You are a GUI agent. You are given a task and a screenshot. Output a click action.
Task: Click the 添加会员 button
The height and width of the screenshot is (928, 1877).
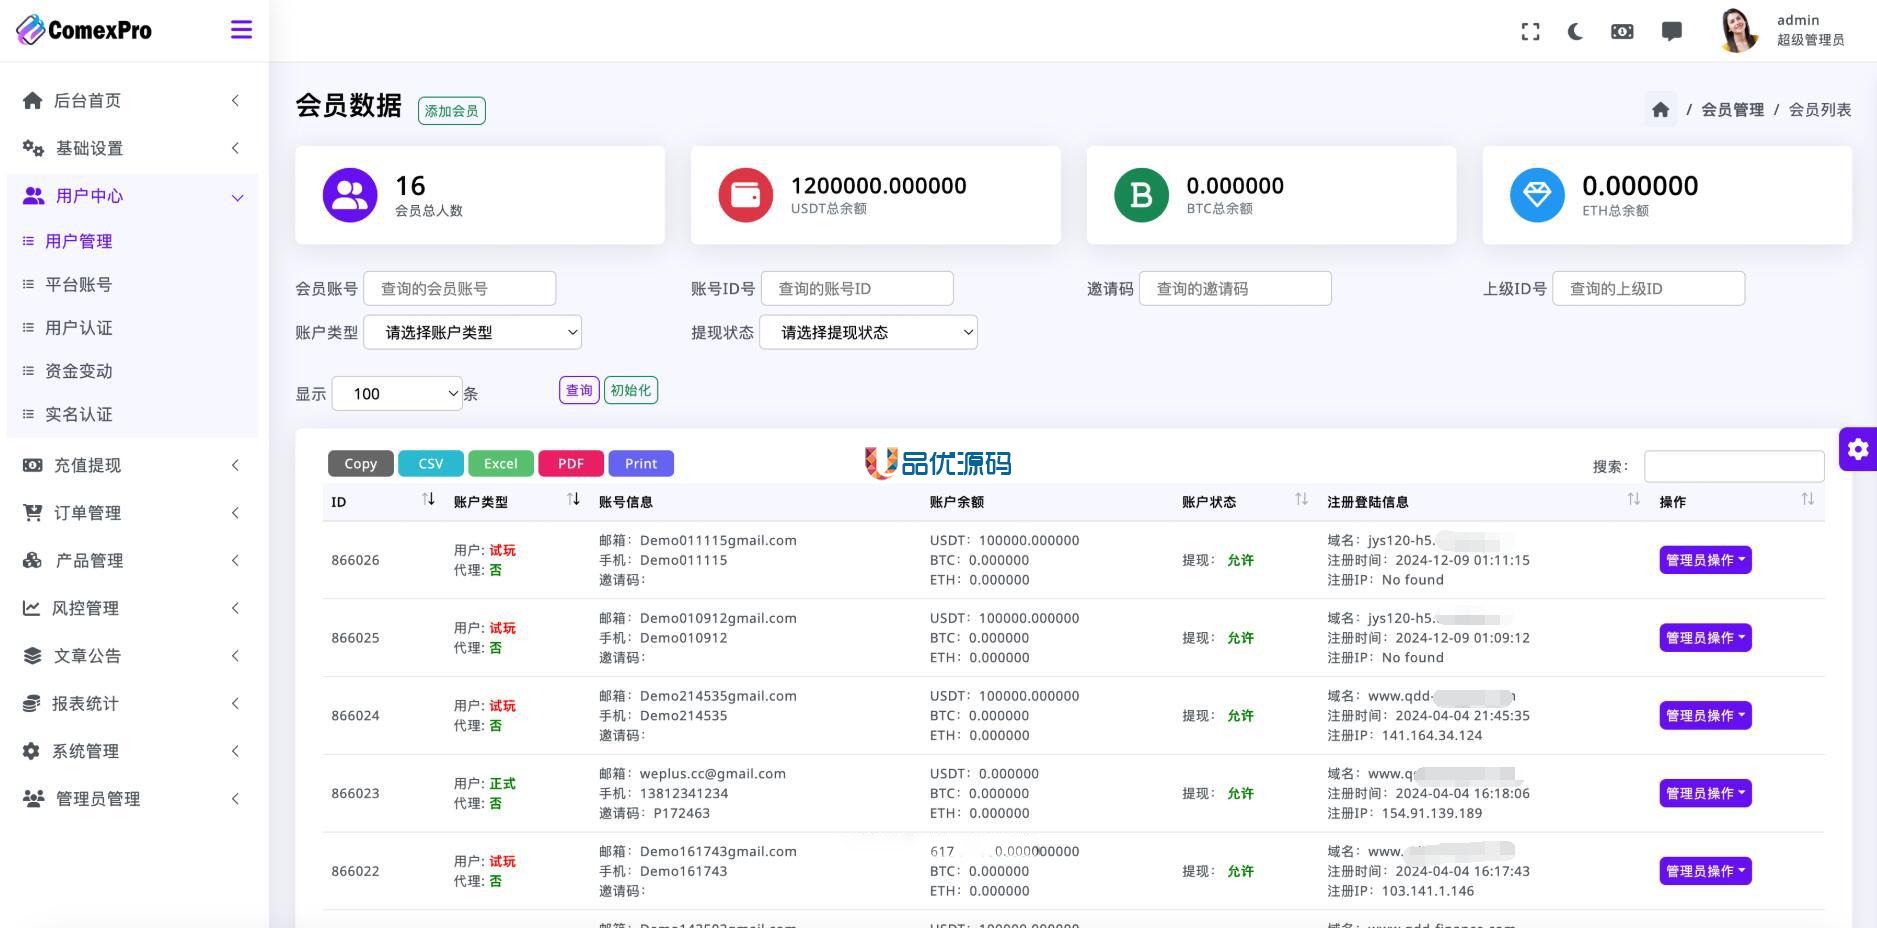pyautogui.click(x=452, y=111)
